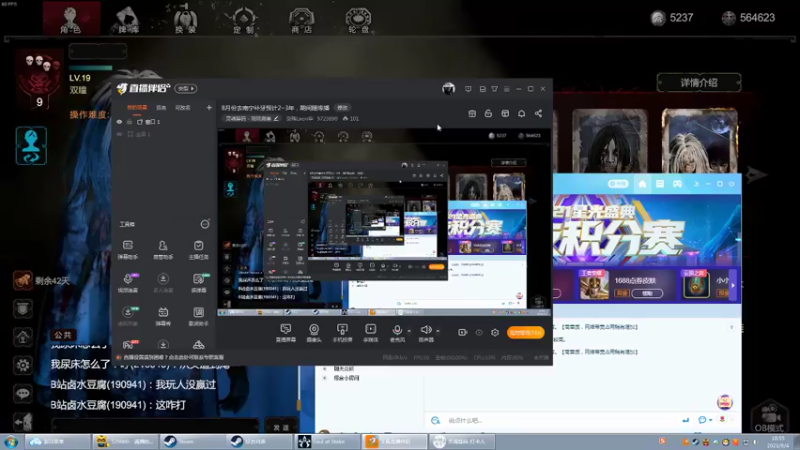Select first scene tab in streaming tool

click(x=137, y=108)
